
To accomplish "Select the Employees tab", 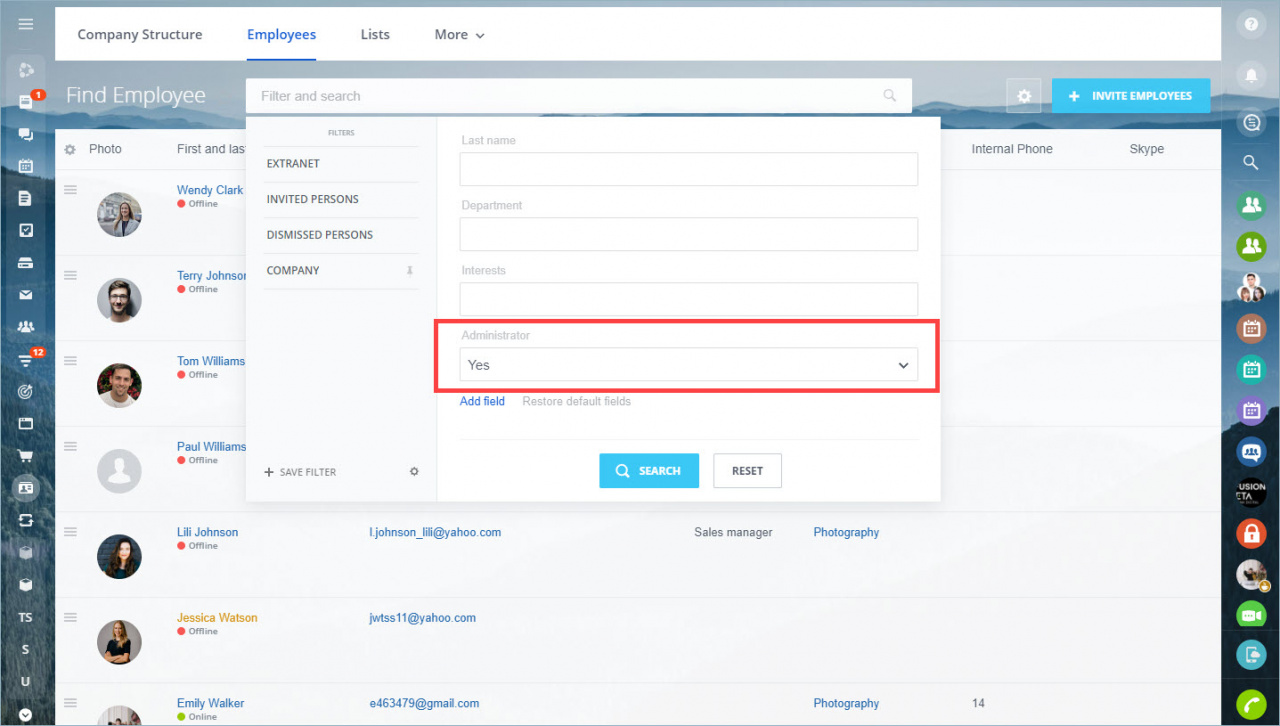I will pos(281,34).
